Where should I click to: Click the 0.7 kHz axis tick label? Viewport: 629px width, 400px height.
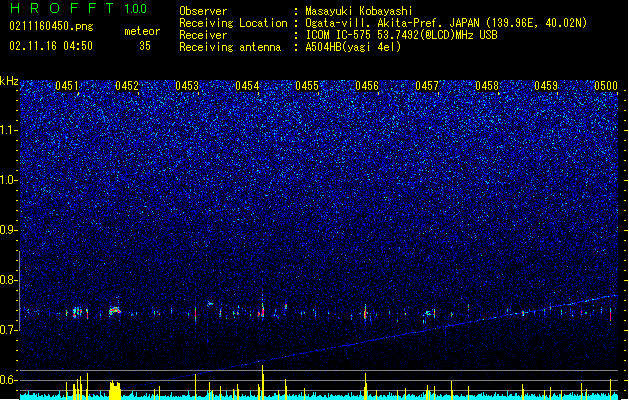click(9, 330)
